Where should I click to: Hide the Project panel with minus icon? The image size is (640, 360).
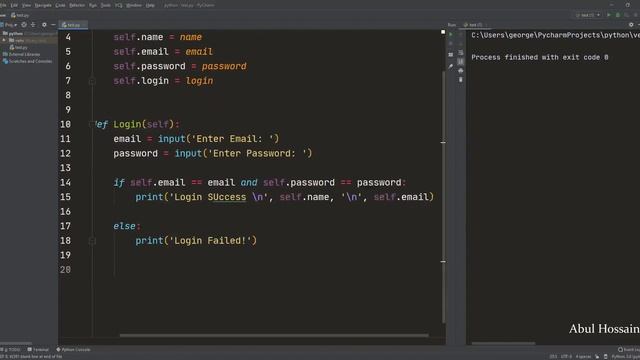(53, 25)
